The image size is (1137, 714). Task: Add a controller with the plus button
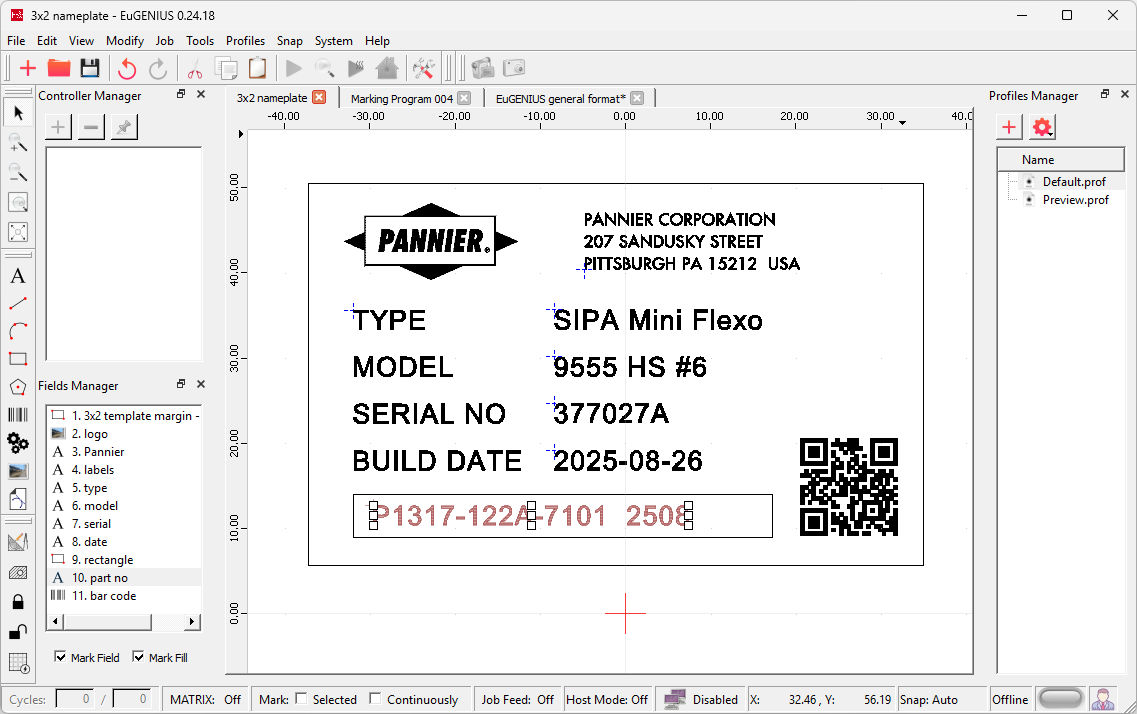point(58,128)
